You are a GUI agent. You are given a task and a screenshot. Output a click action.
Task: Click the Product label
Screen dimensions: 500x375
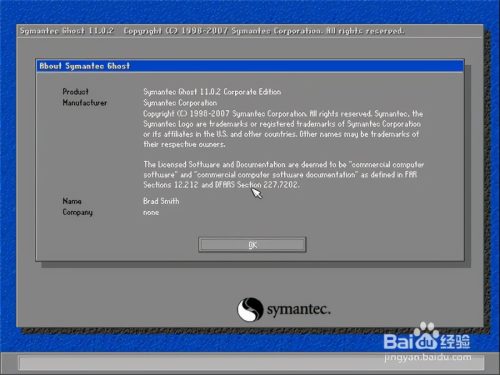coord(75,91)
